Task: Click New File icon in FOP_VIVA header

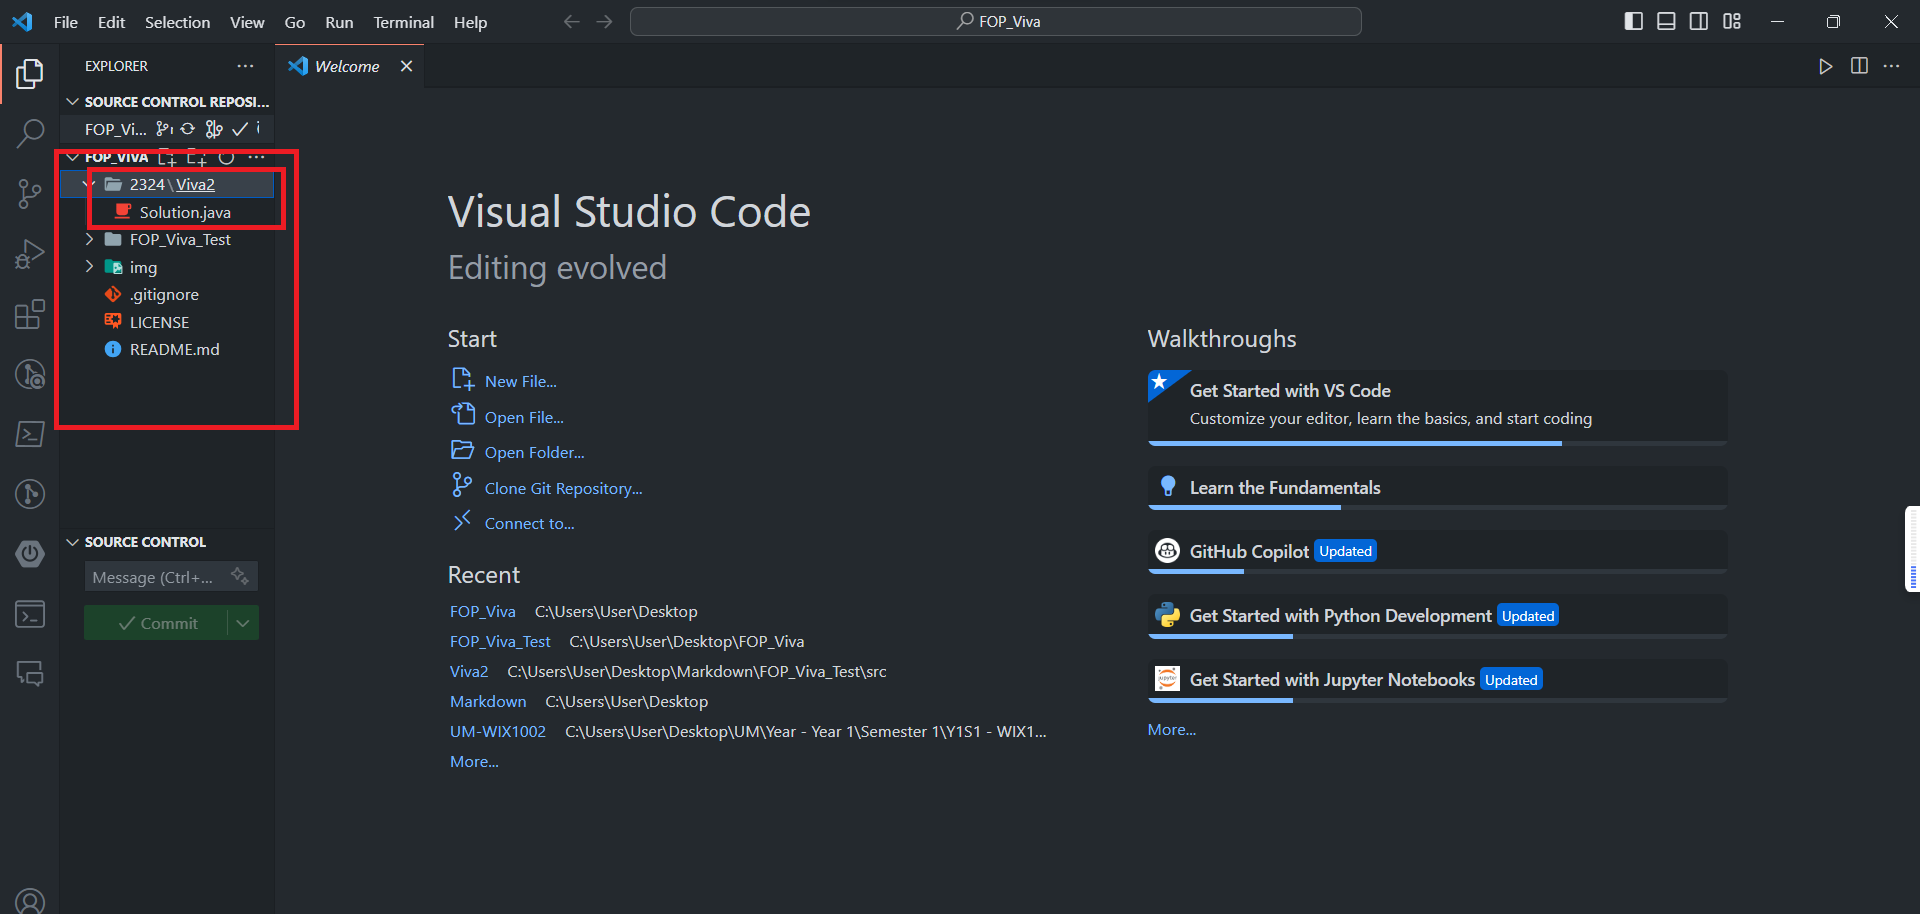Action: point(167,157)
